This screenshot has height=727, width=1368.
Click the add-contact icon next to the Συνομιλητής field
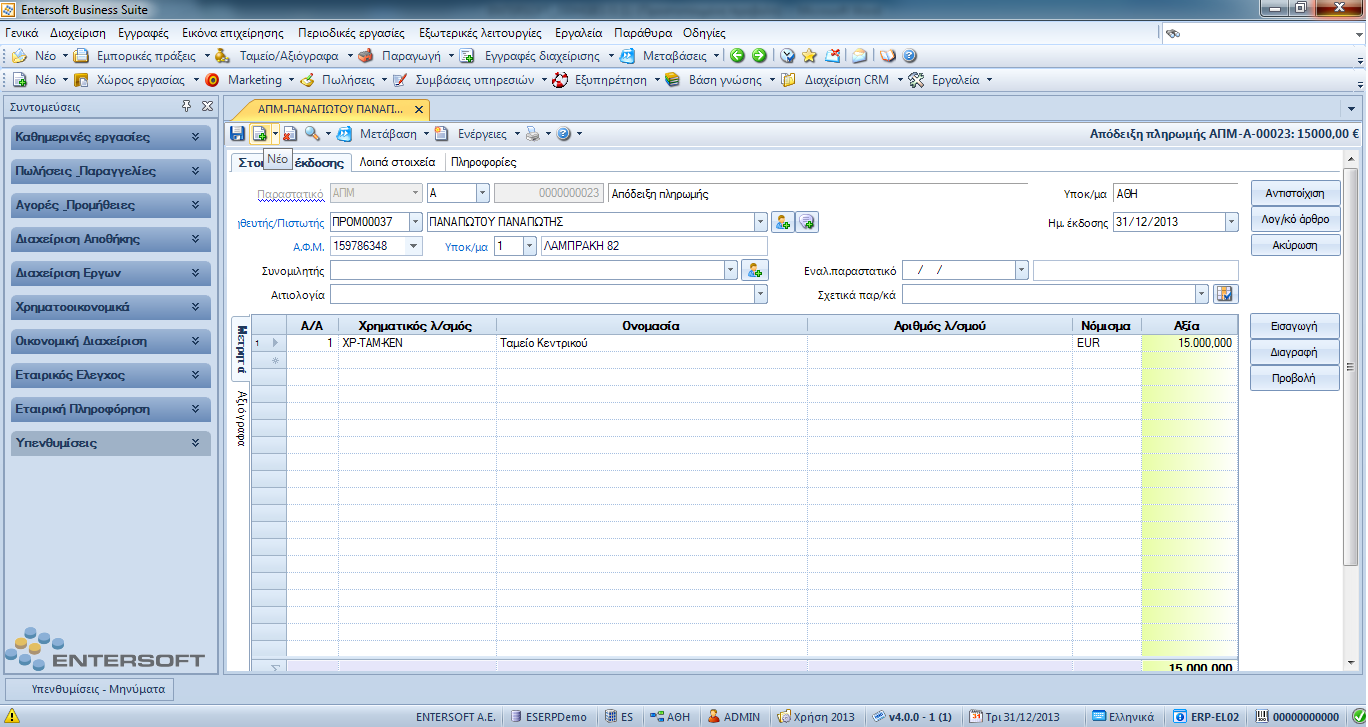[755, 270]
